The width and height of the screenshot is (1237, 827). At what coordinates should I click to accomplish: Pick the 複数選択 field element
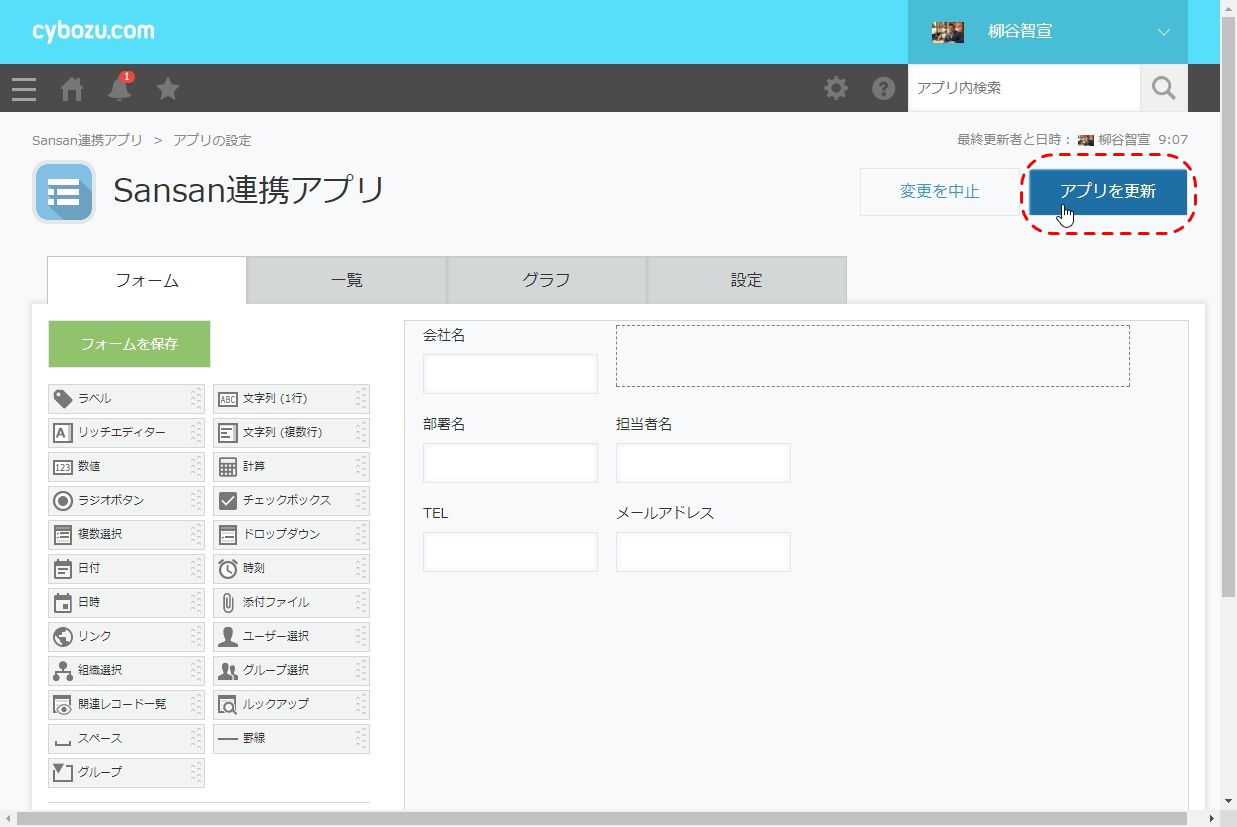coord(126,535)
